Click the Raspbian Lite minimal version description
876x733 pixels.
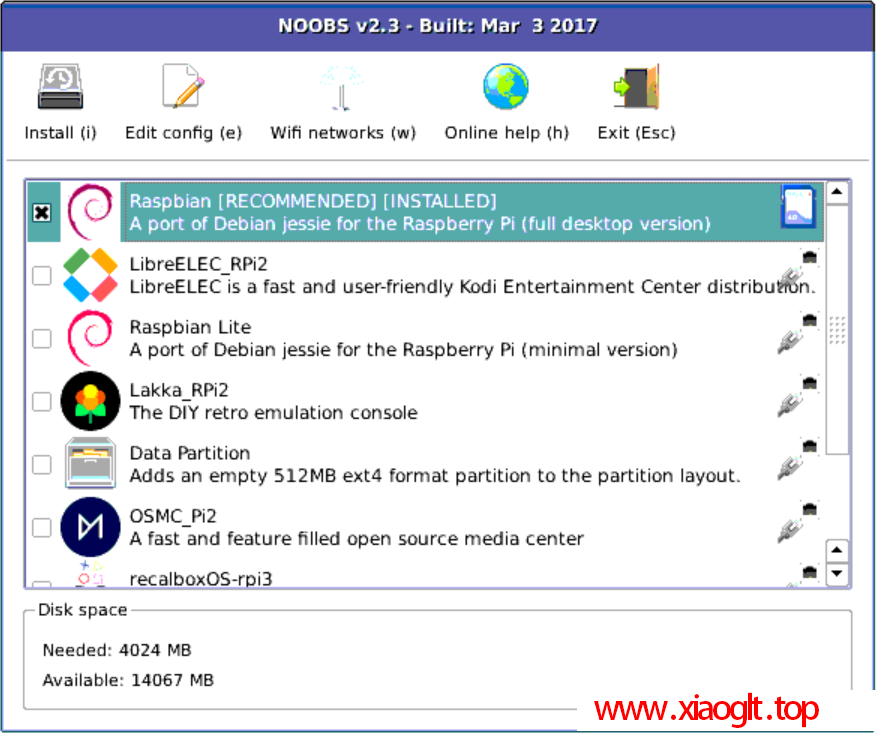coord(403,350)
